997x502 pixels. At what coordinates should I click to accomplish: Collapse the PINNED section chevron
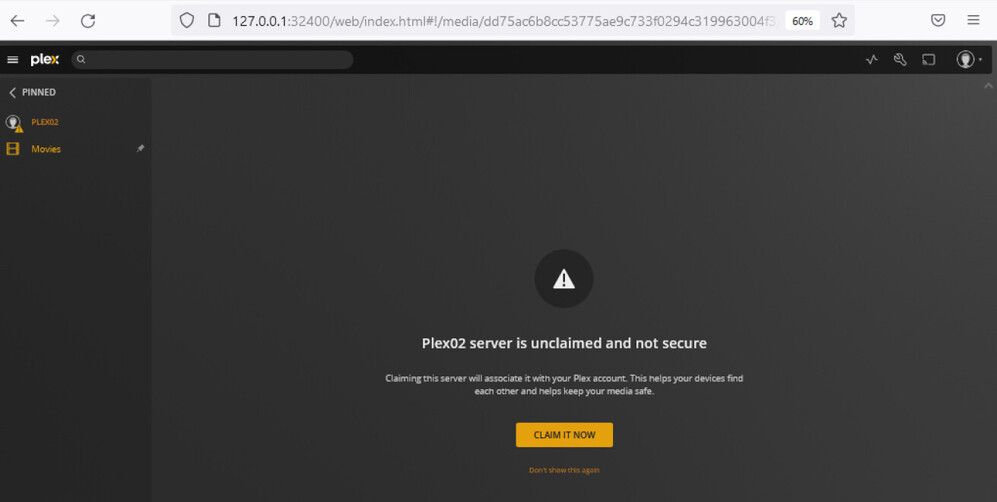(x=12, y=93)
